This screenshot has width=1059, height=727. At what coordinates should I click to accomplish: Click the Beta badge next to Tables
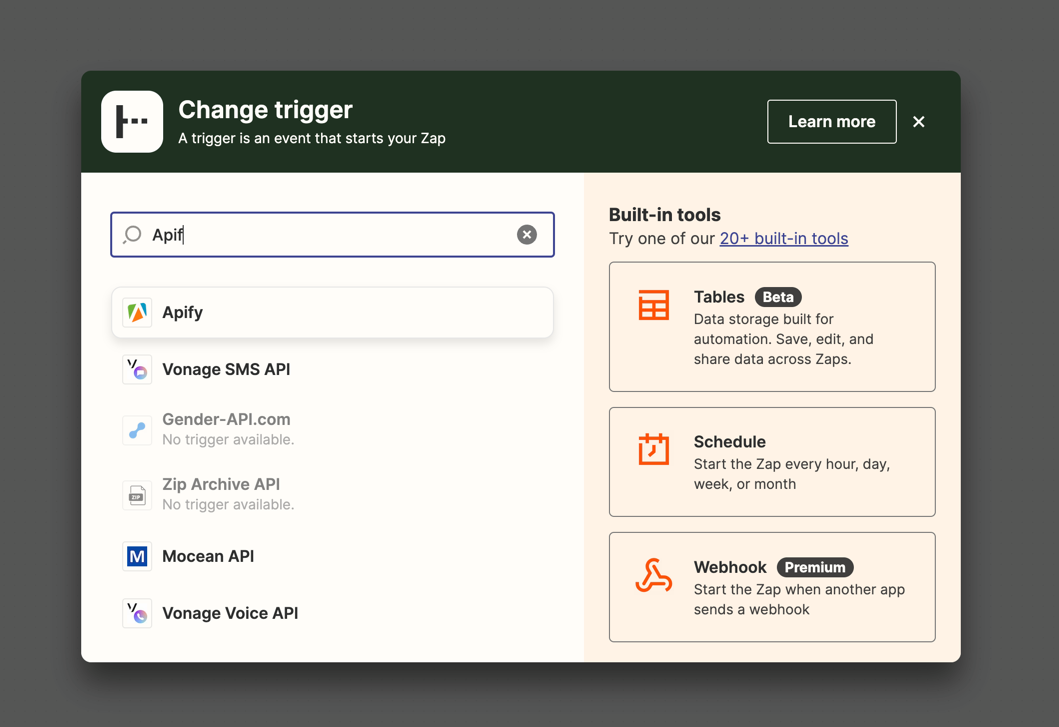pos(777,297)
